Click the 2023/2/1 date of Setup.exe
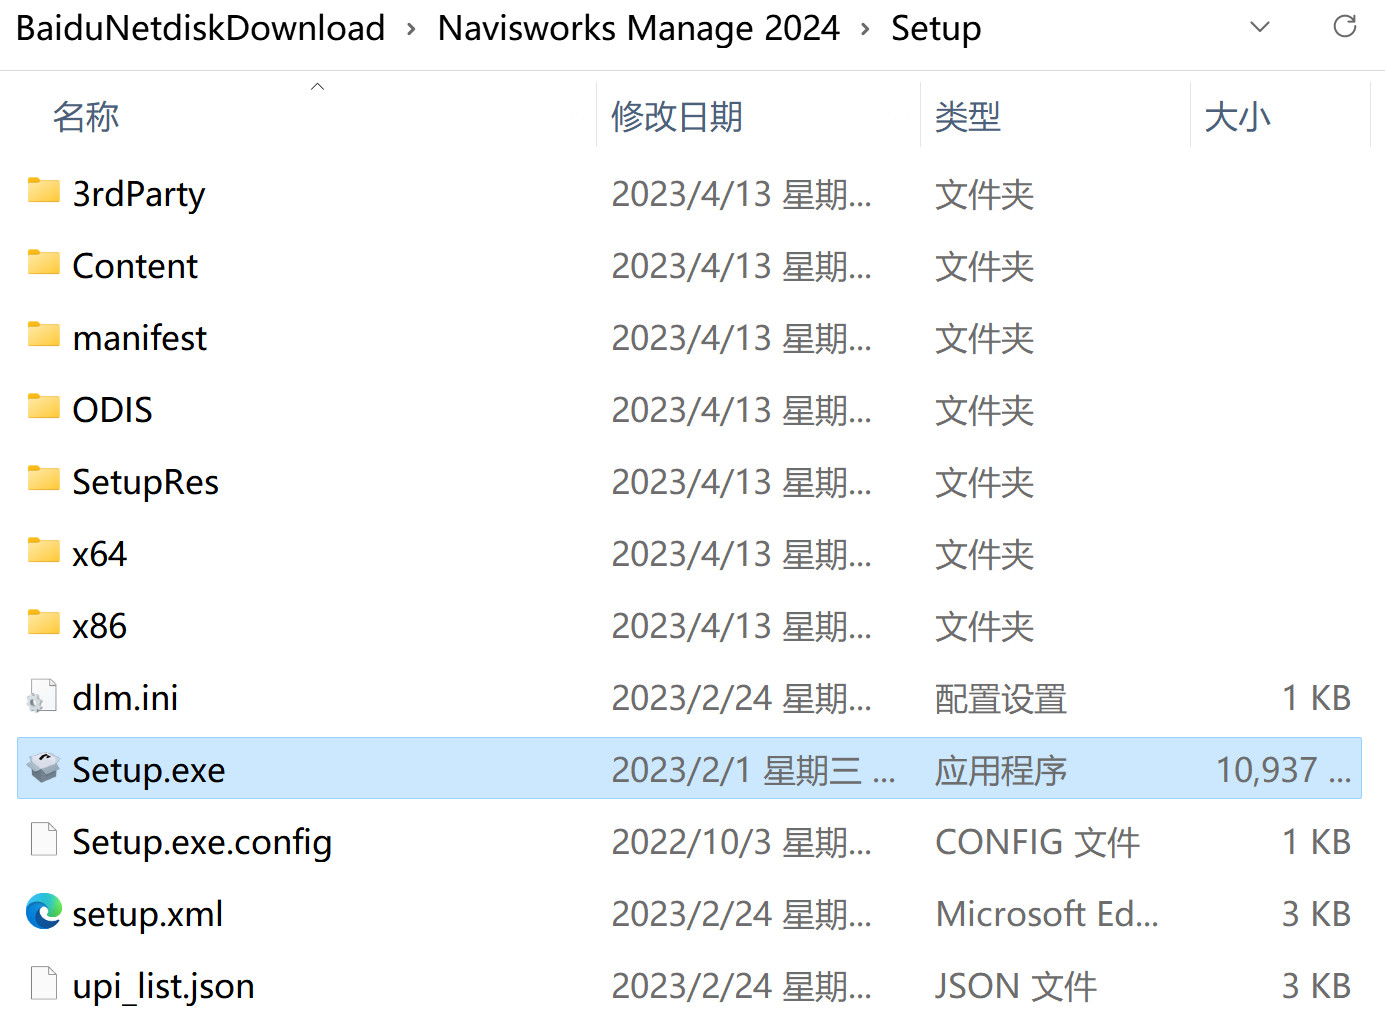 (754, 770)
